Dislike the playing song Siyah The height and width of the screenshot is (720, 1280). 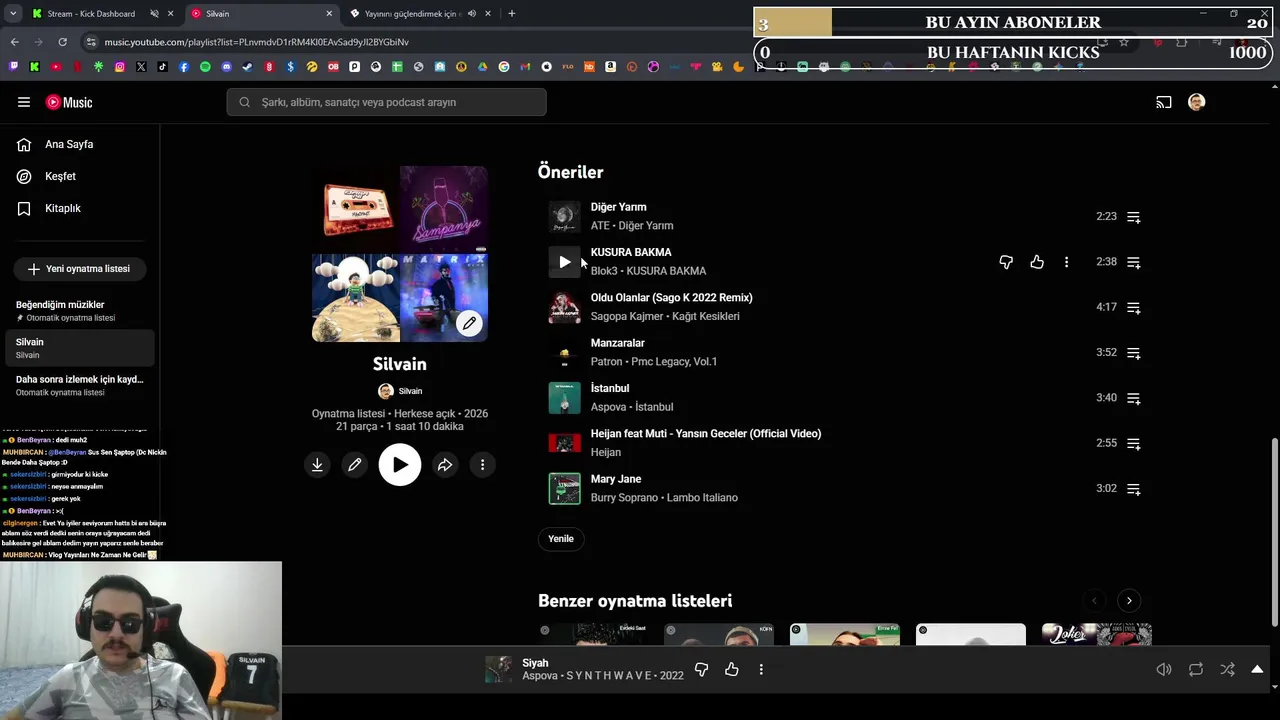pyautogui.click(x=701, y=669)
